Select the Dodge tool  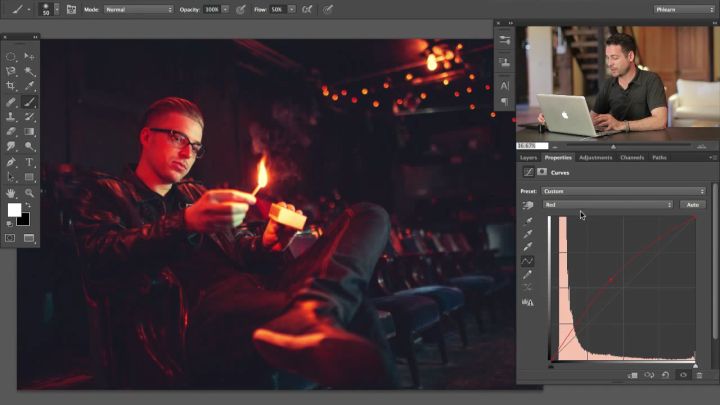(29, 146)
